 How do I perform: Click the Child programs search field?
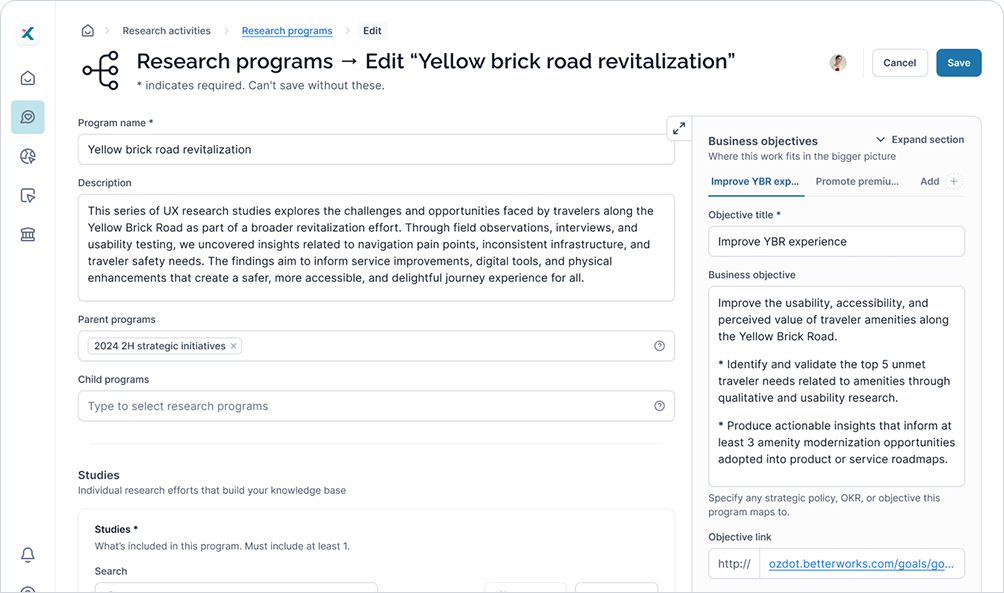coord(376,406)
